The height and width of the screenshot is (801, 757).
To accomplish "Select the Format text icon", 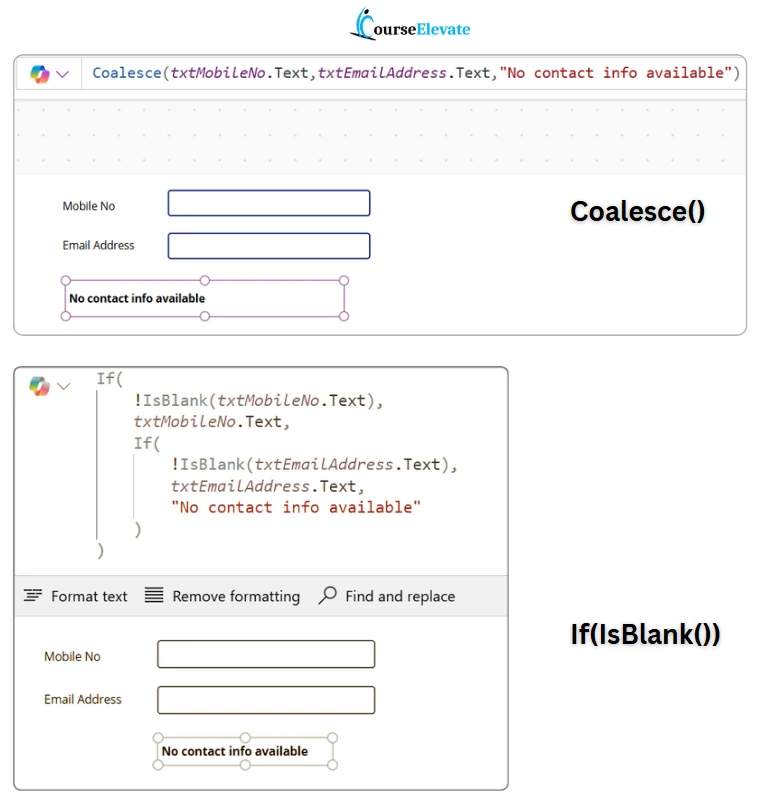I will click(33, 596).
